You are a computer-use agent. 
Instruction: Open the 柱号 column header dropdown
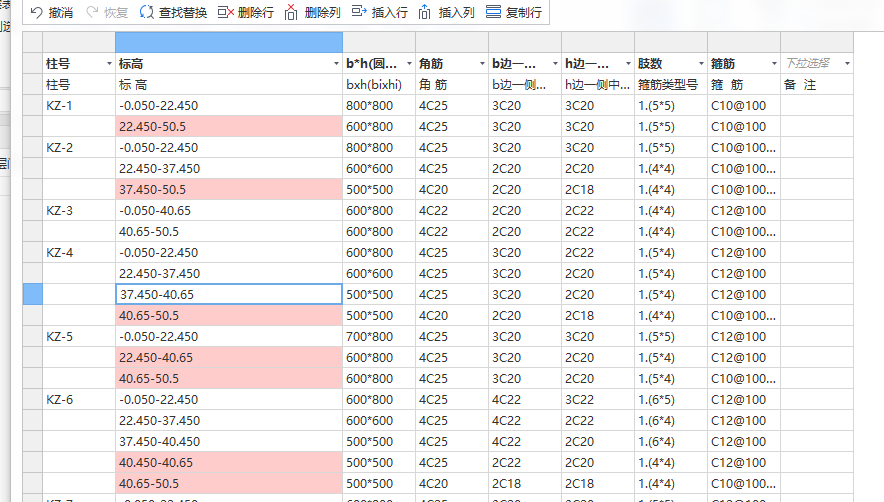pyautogui.click(x=109, y=64)
